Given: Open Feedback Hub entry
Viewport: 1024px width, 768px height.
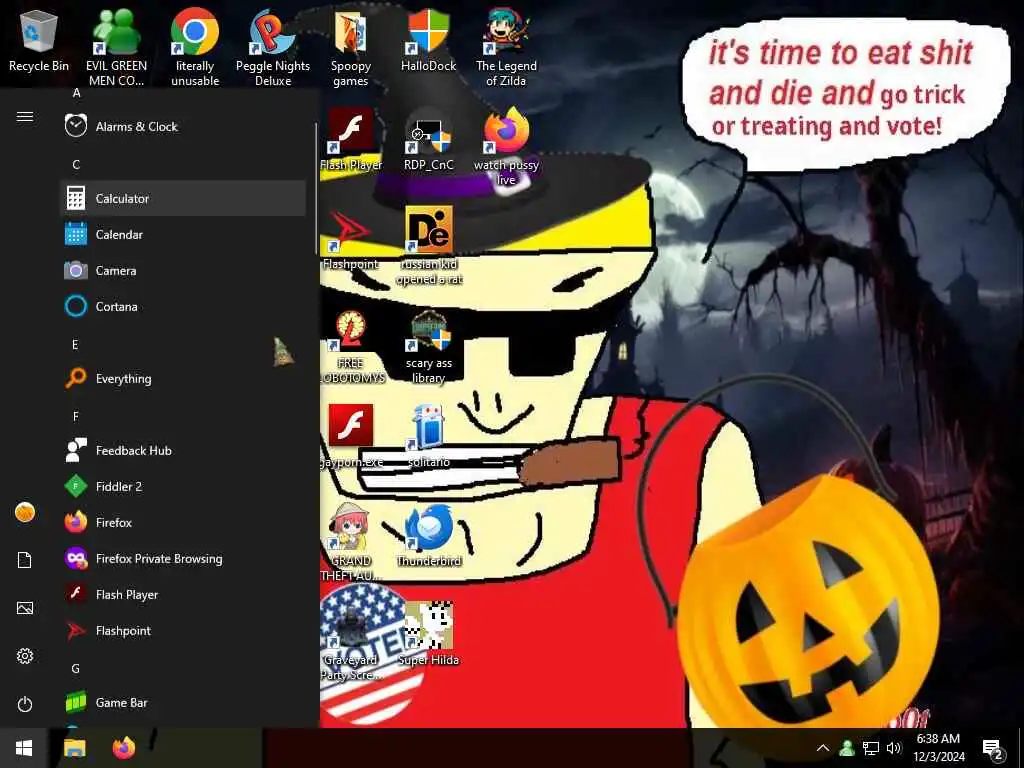Looking at the screenshot, I should click(x=183, y=450).
